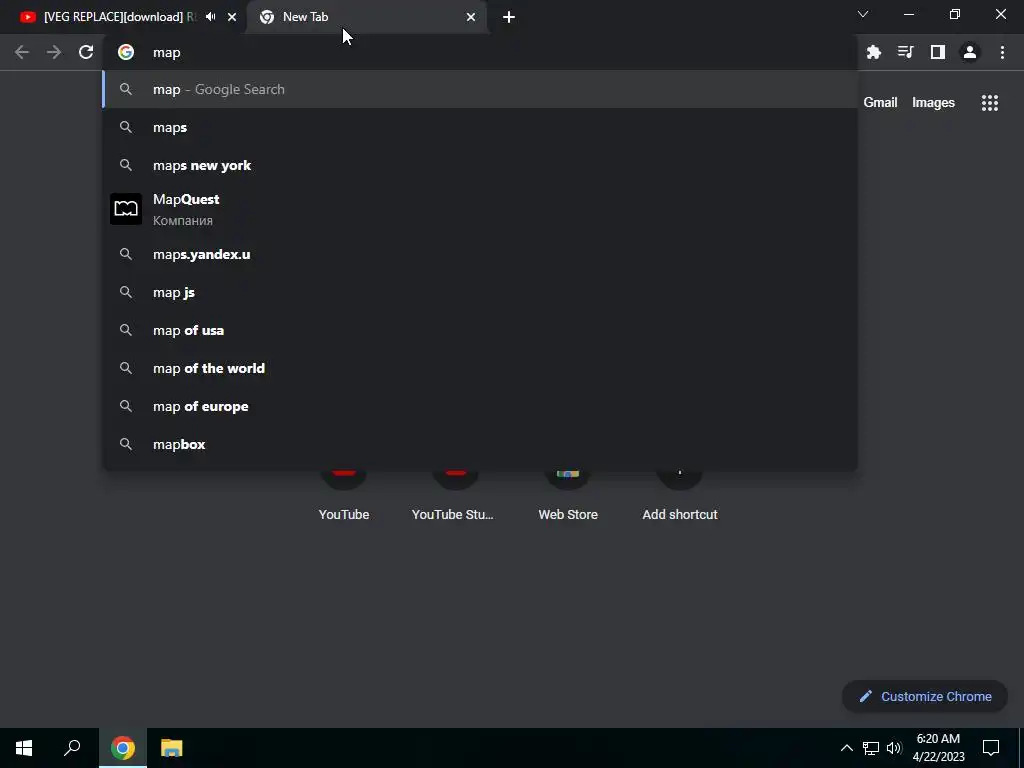Reload the current page

(86, 52)
